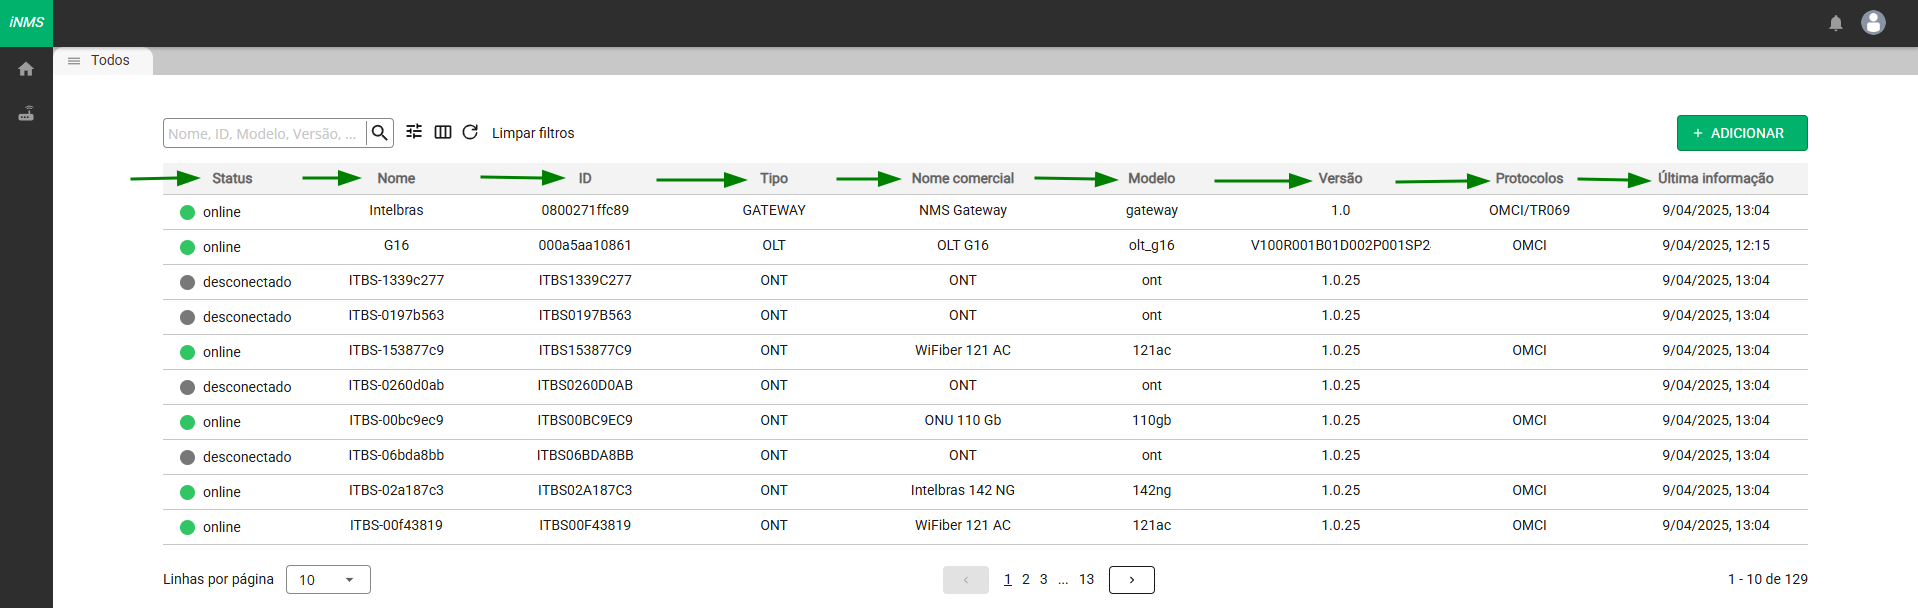Go to home via sidebar house icon
The width and height of the screenshot is (1918, 608).
[x=26, y=69]
